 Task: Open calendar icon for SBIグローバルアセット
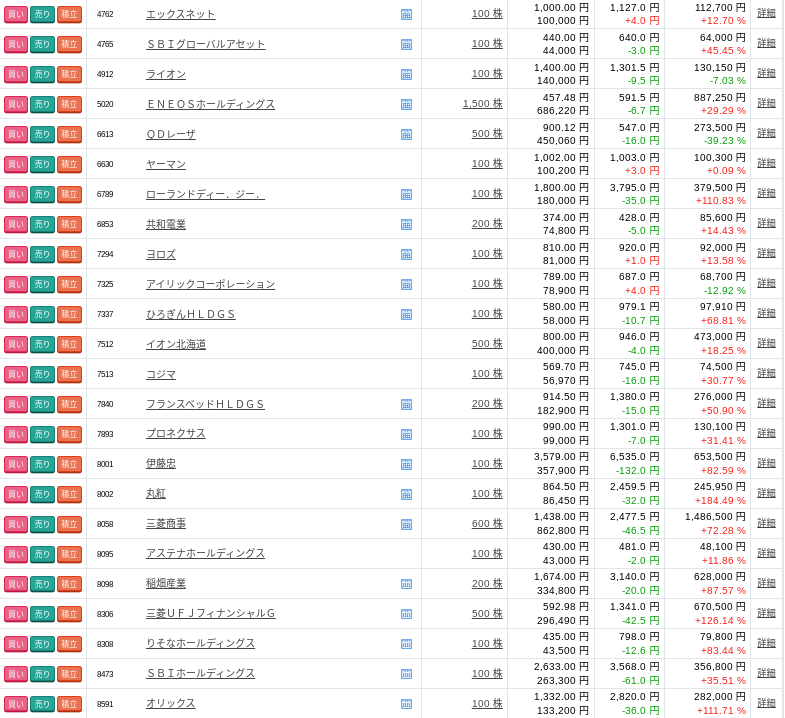[x=407, y=45]
